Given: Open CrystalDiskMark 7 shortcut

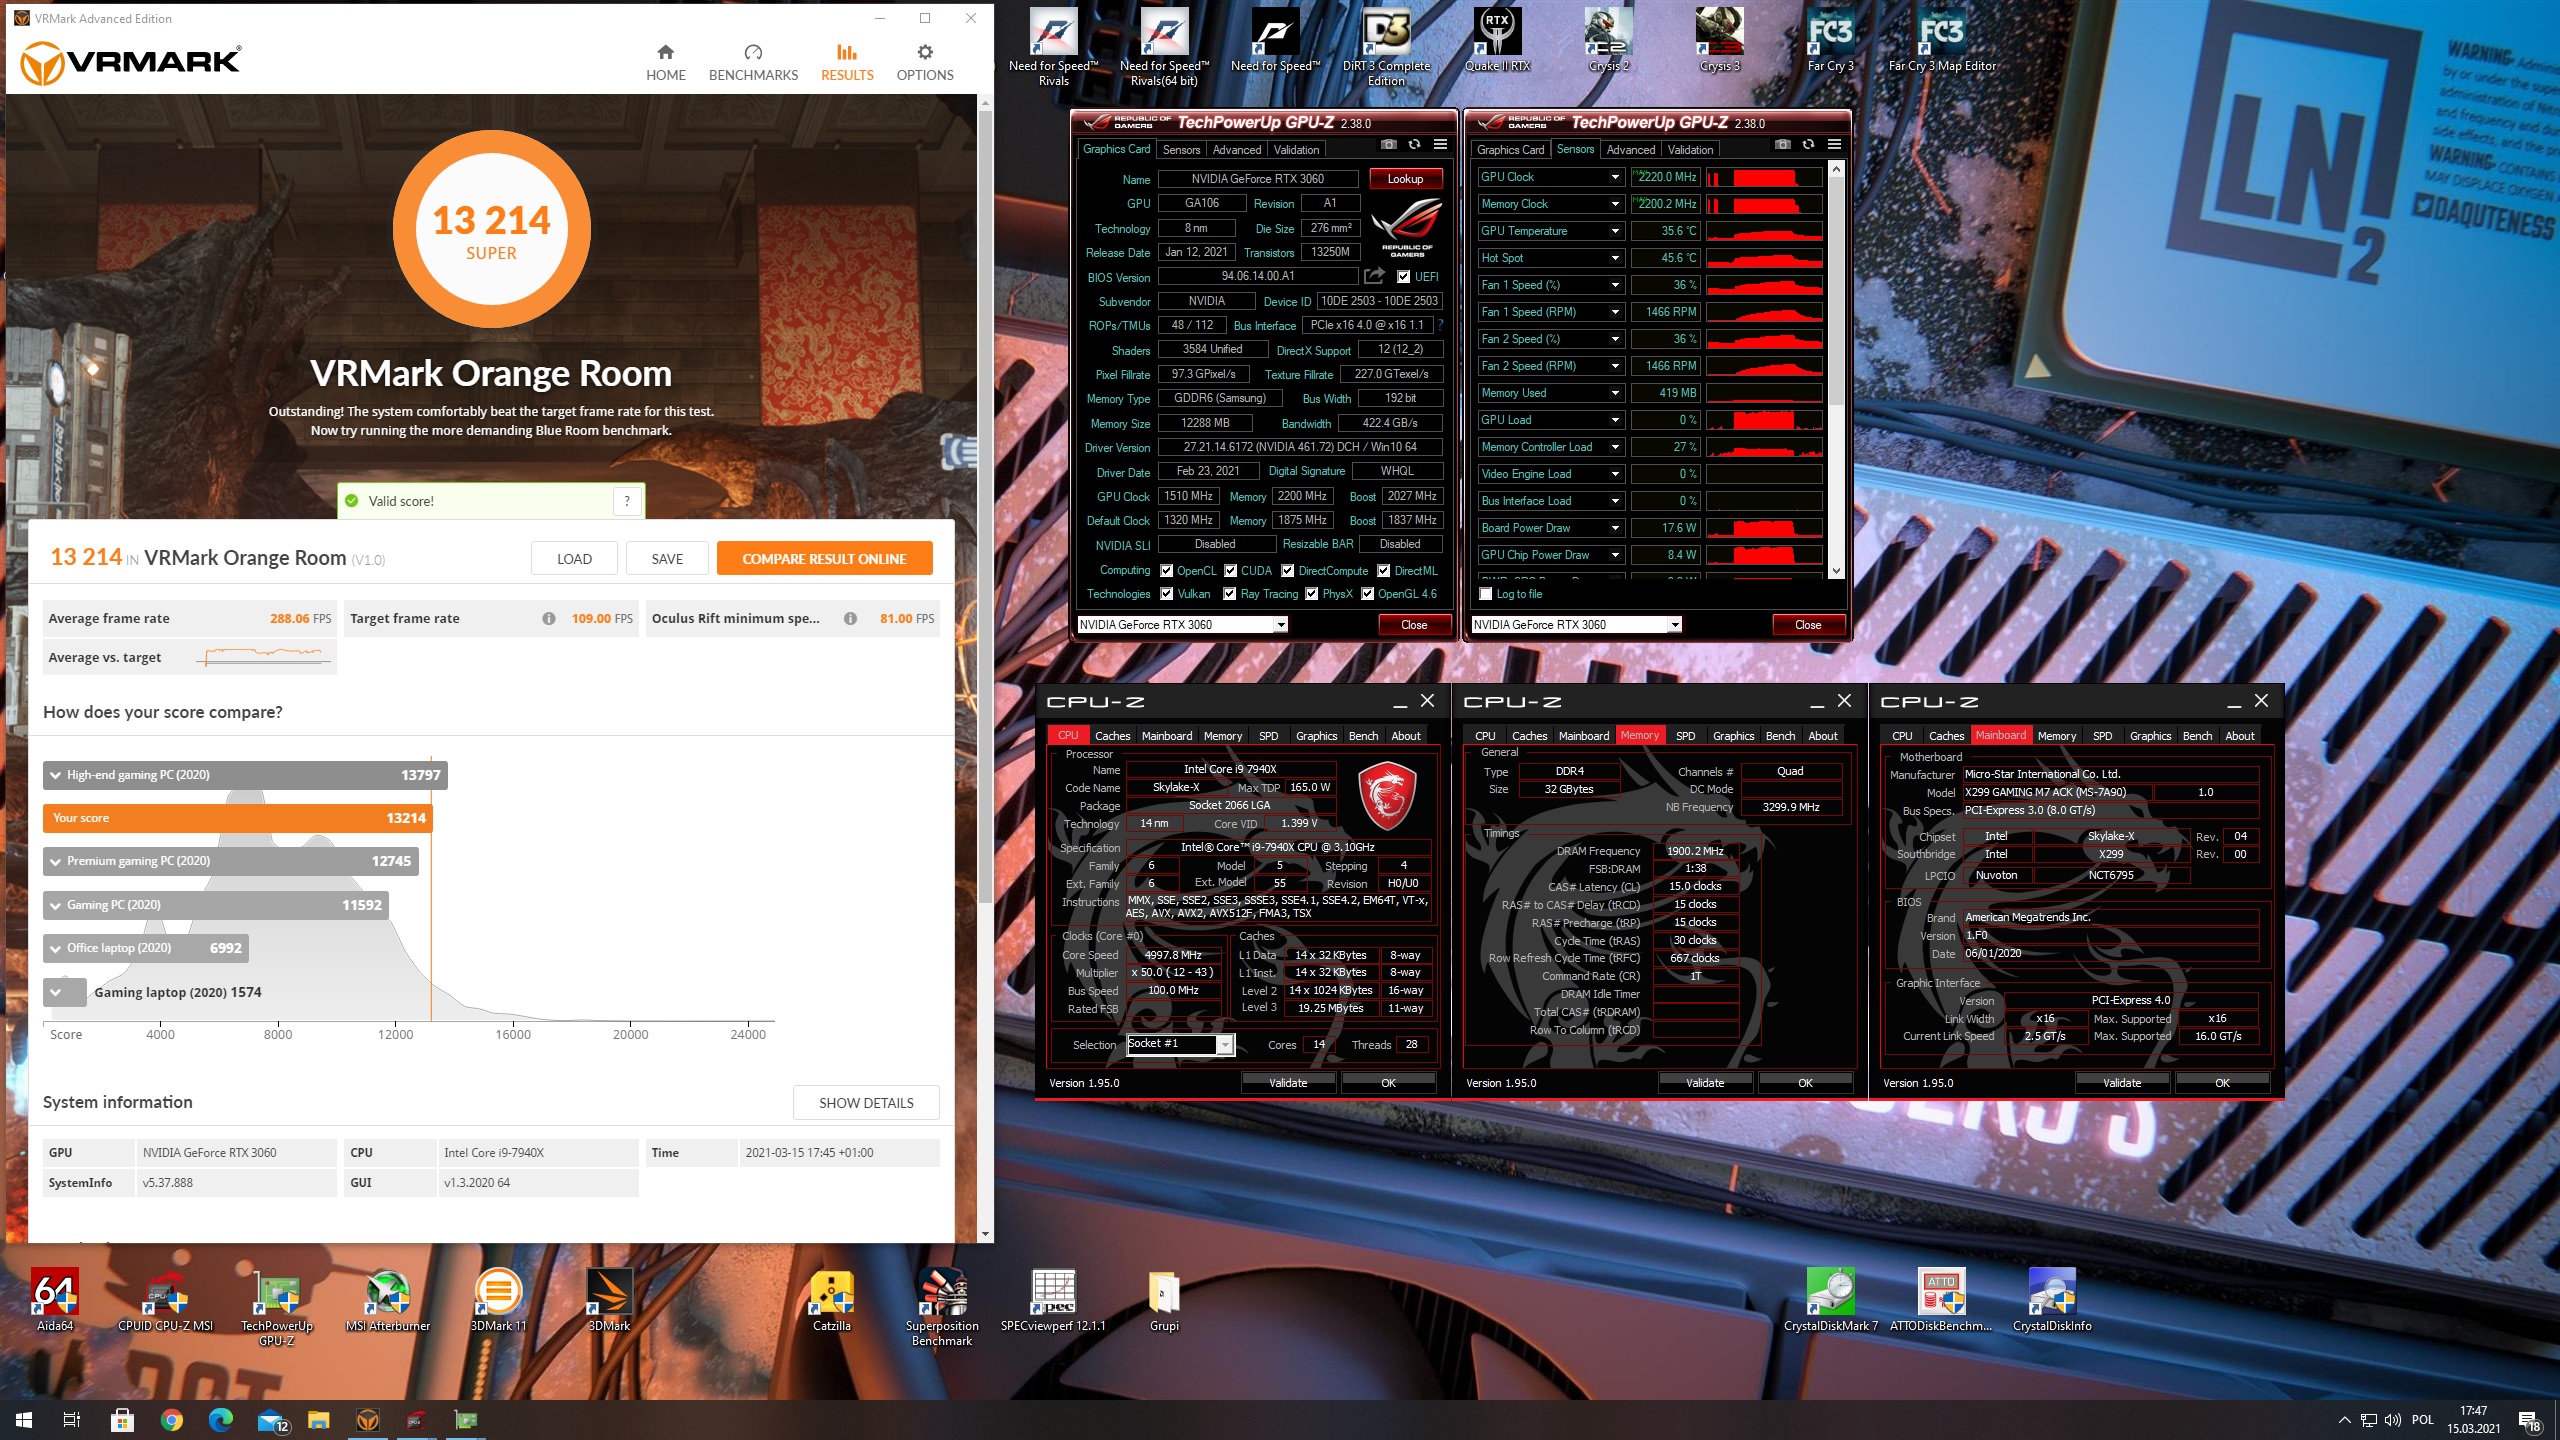Looking at the screenshot, I should [1830, 1300].
